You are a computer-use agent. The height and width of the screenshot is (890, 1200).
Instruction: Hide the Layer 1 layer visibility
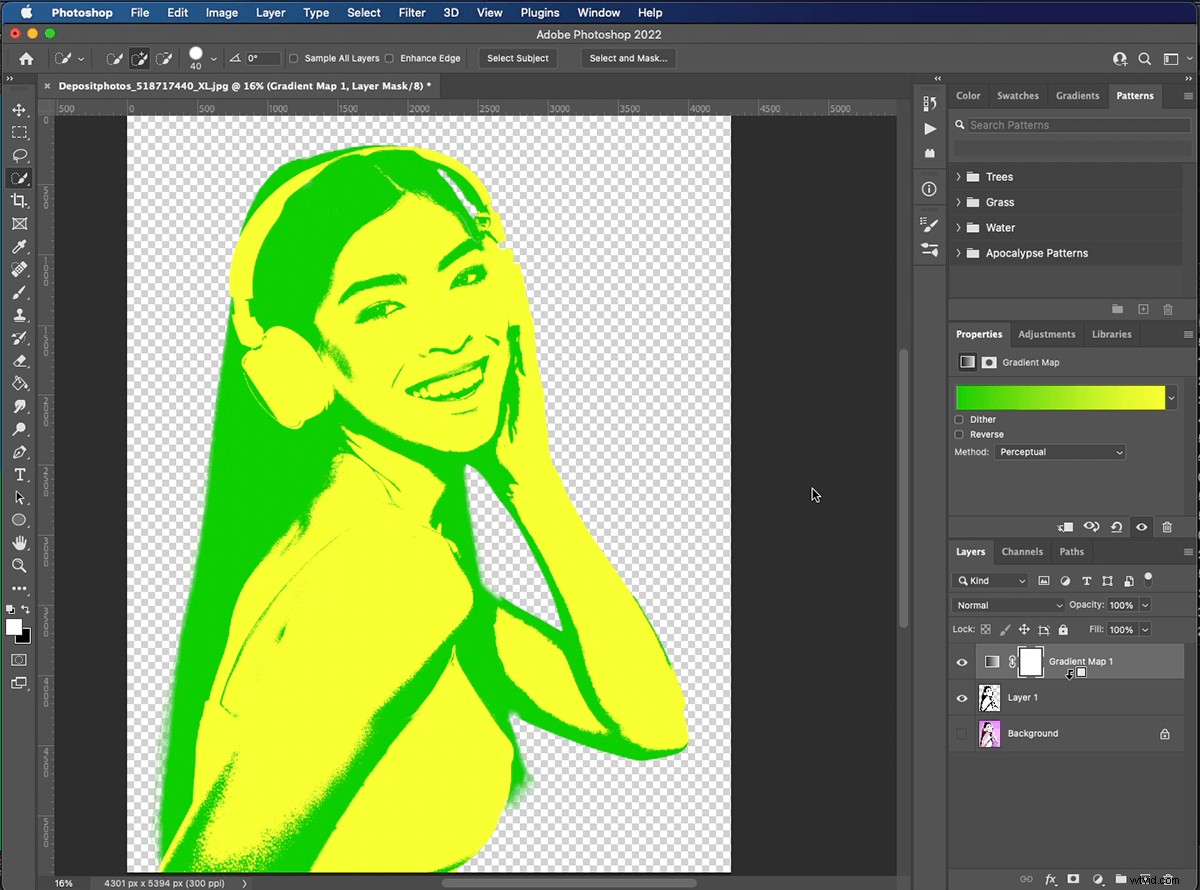point(961,697)
